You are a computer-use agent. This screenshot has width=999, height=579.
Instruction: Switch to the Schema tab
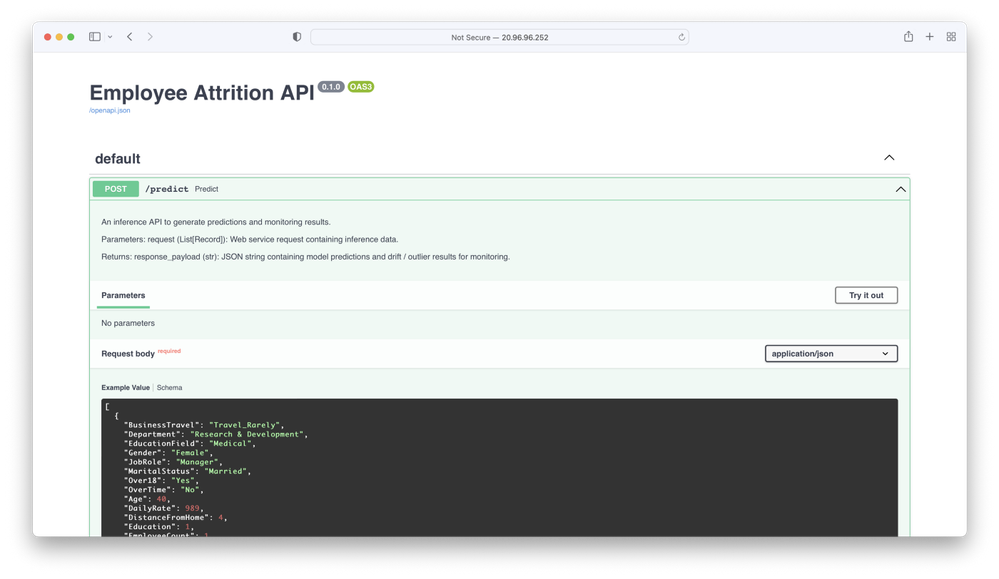pyautogui.click(x=169, y=387)
